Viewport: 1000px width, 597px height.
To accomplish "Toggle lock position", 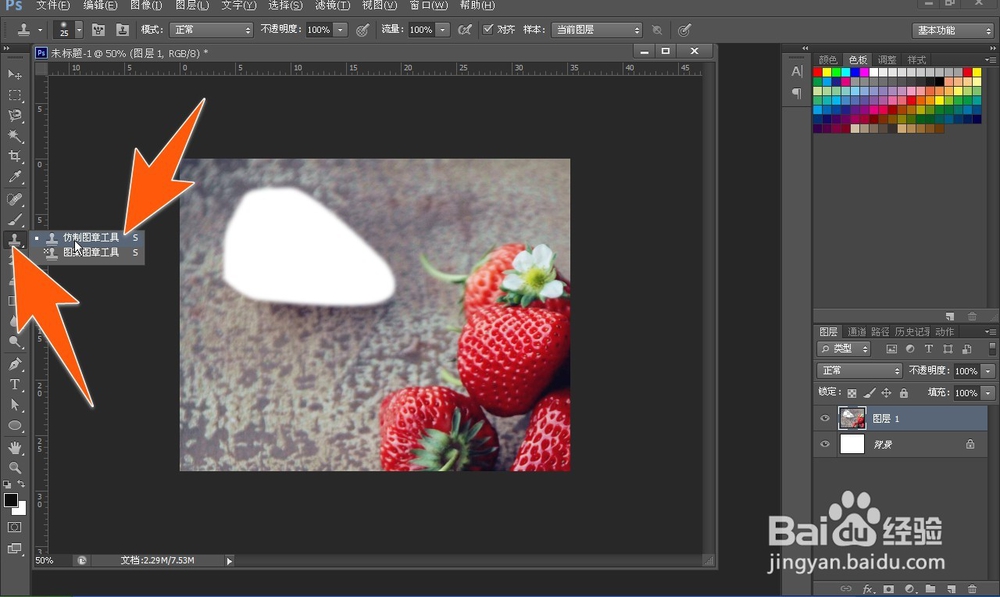I will pos(886,393).
